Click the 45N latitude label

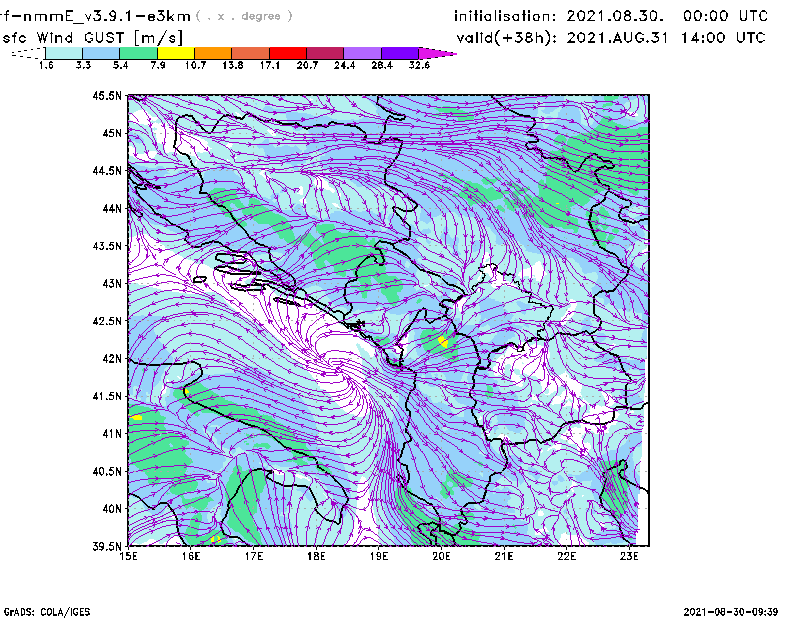tap(112, 133)
